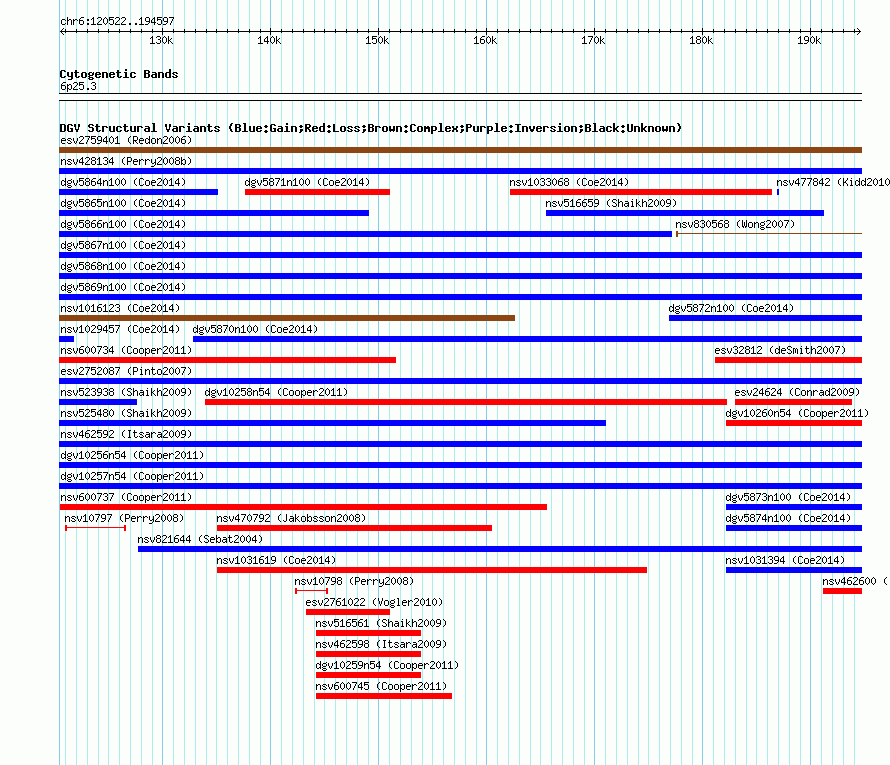Click nsv1016123 (Coe2014) complex variant label
The height and width of the screenshot is (765, 890).
[x=120, y=308]
